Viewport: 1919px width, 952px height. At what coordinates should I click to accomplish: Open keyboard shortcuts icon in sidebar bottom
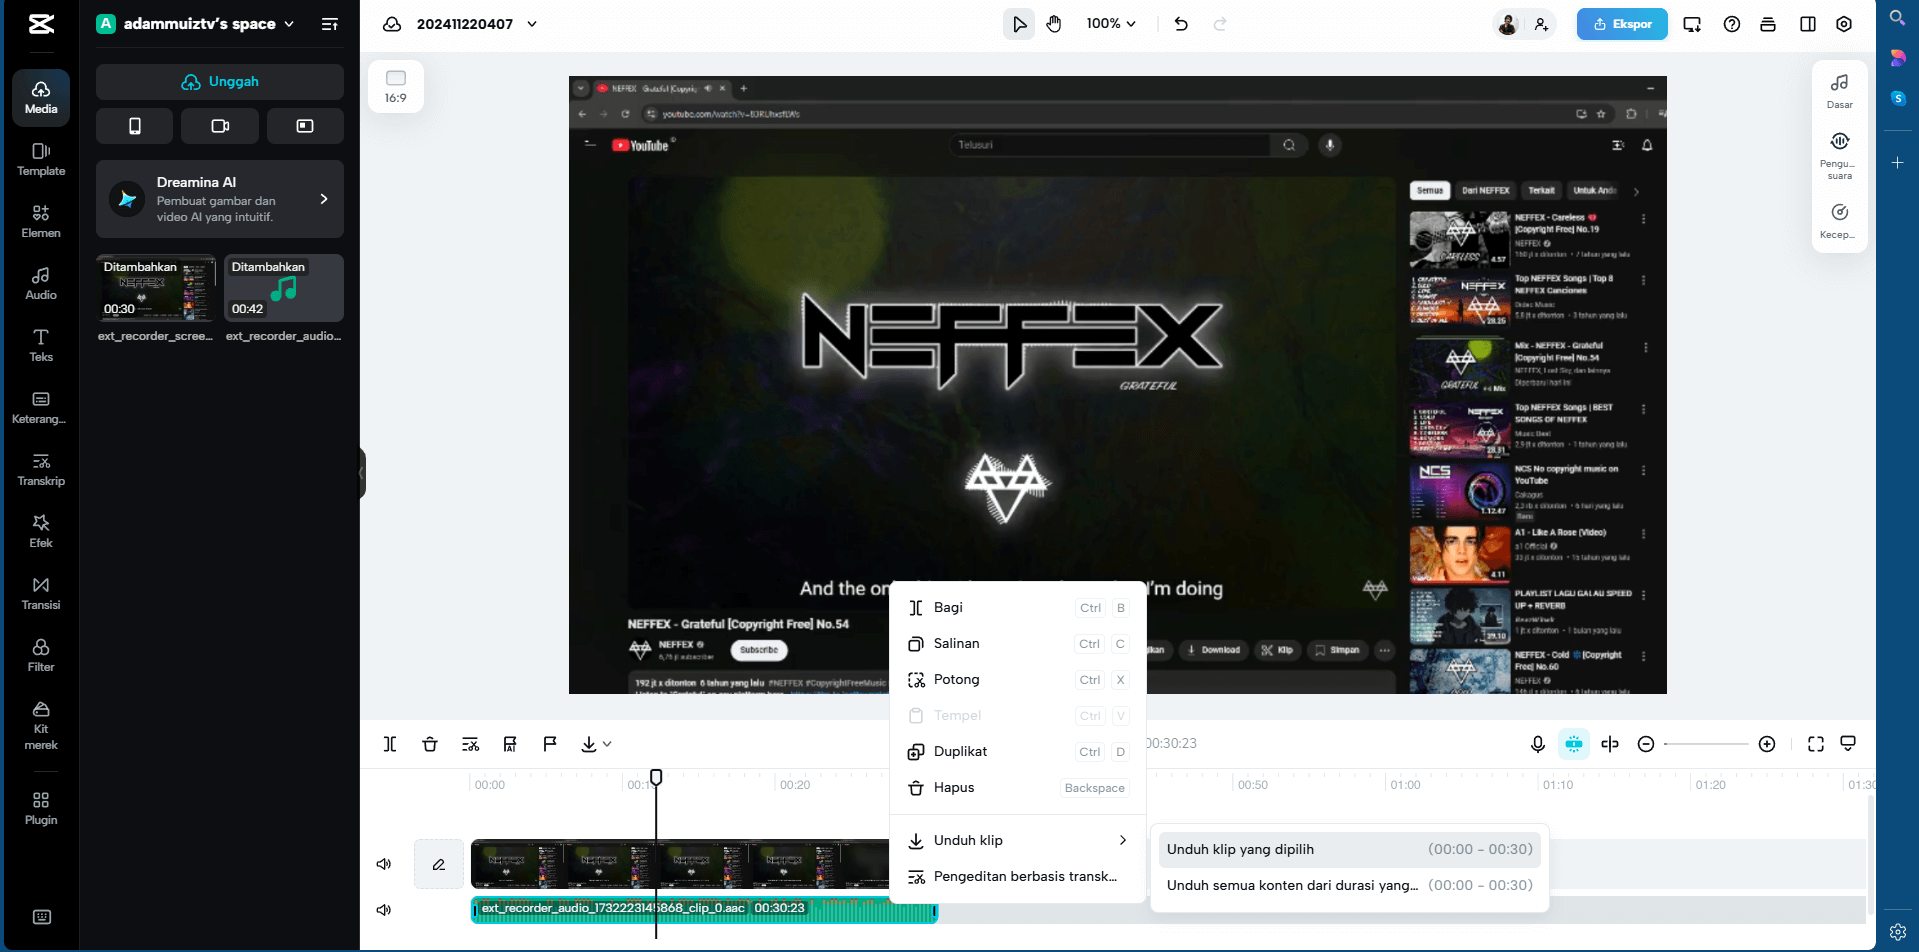click(42, 917)
